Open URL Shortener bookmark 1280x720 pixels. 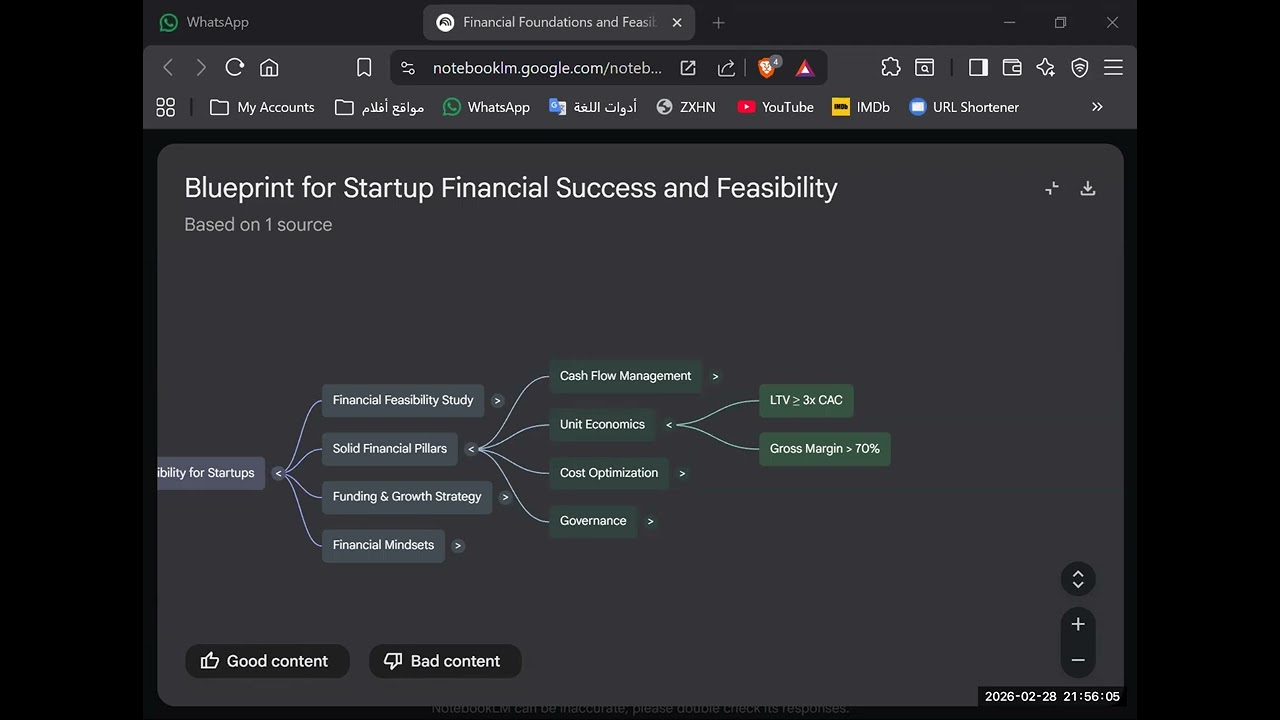tap(964, 107)
